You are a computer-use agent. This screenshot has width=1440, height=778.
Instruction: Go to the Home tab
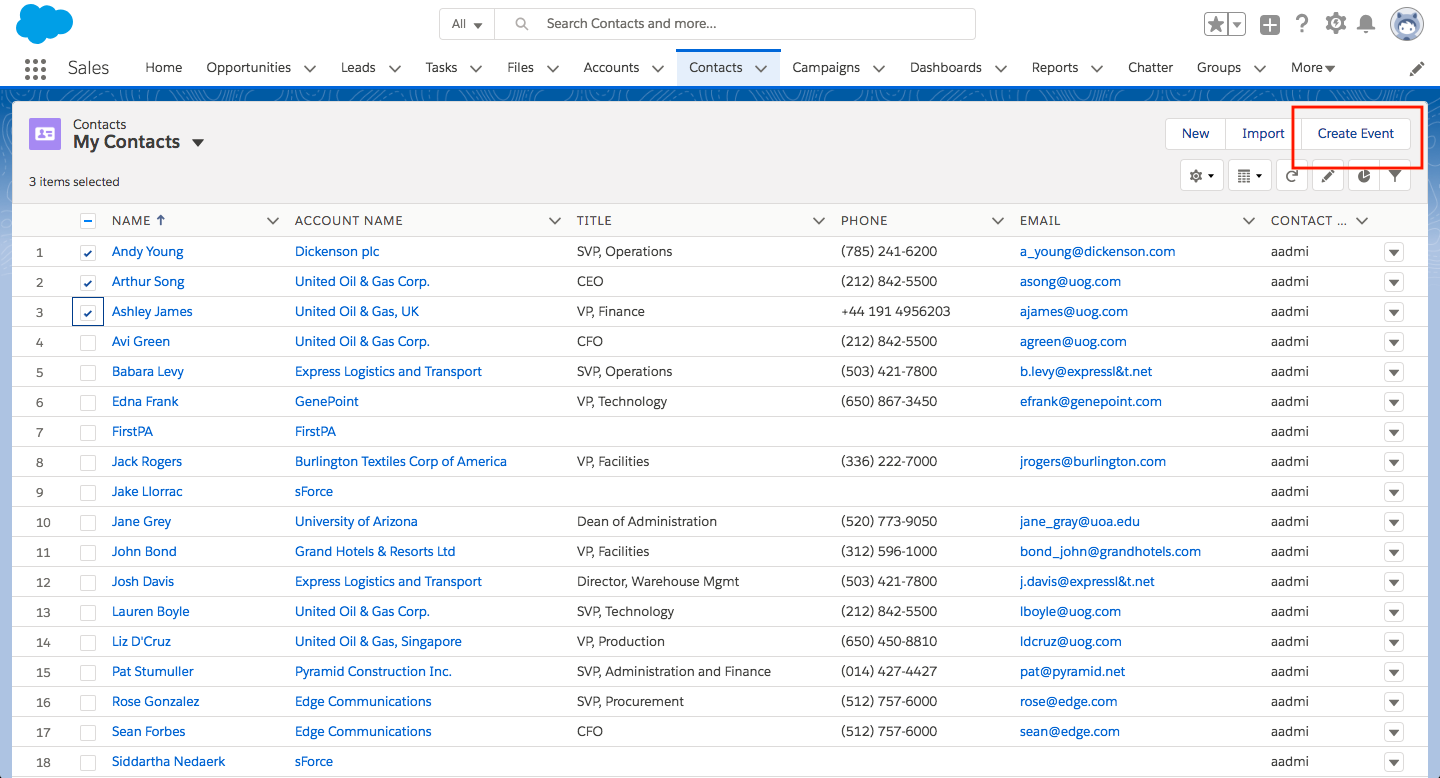(x=164, y=68)
